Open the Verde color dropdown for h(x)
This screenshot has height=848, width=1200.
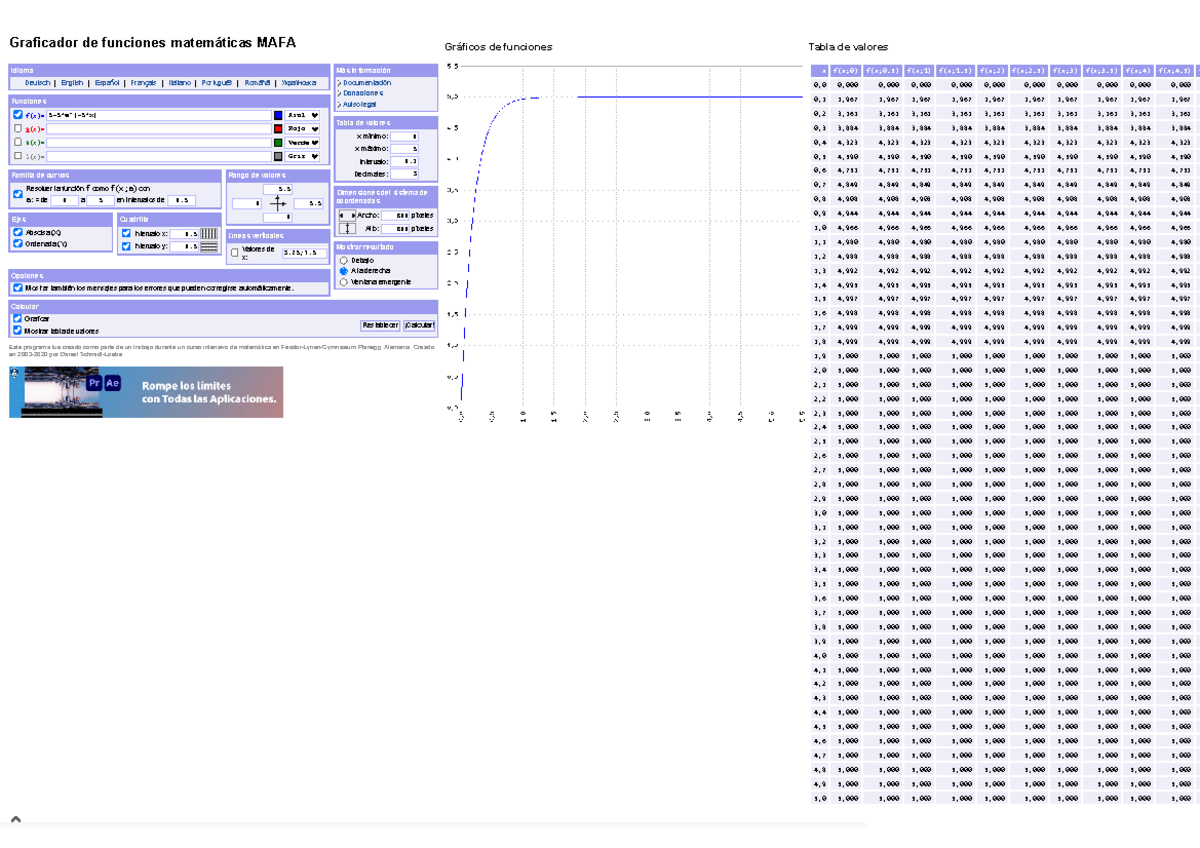[302, 143]
